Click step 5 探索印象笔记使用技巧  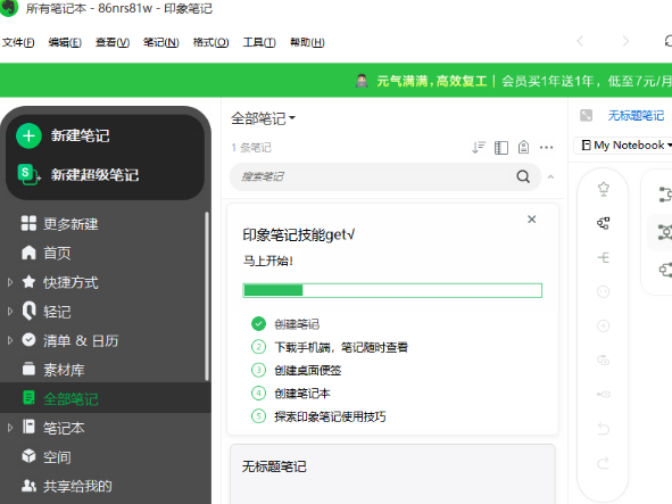tap(330, 417)
